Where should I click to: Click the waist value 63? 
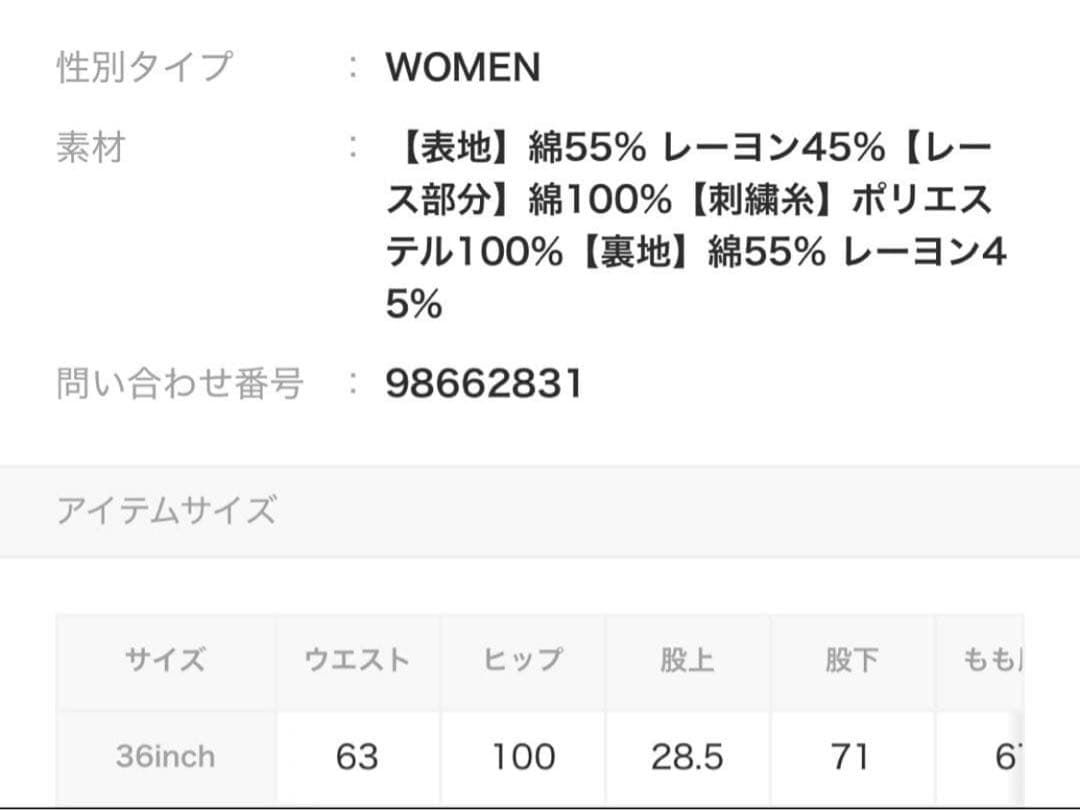tap(357, 757)
